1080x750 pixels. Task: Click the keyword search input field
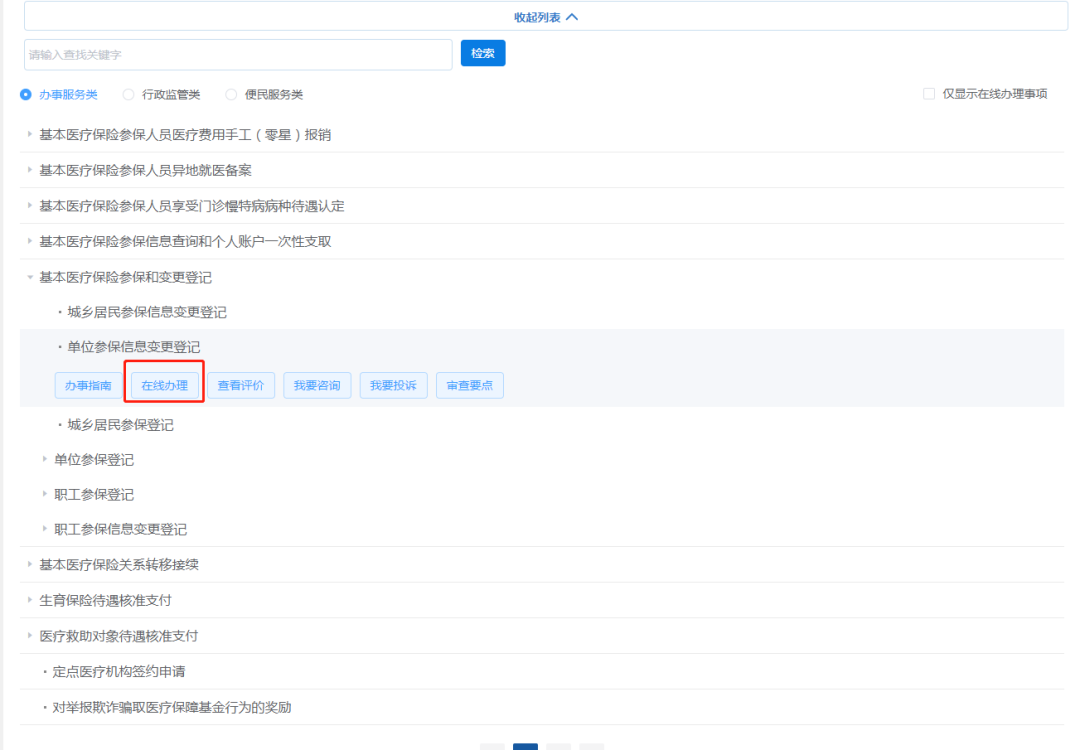(238, 54)
